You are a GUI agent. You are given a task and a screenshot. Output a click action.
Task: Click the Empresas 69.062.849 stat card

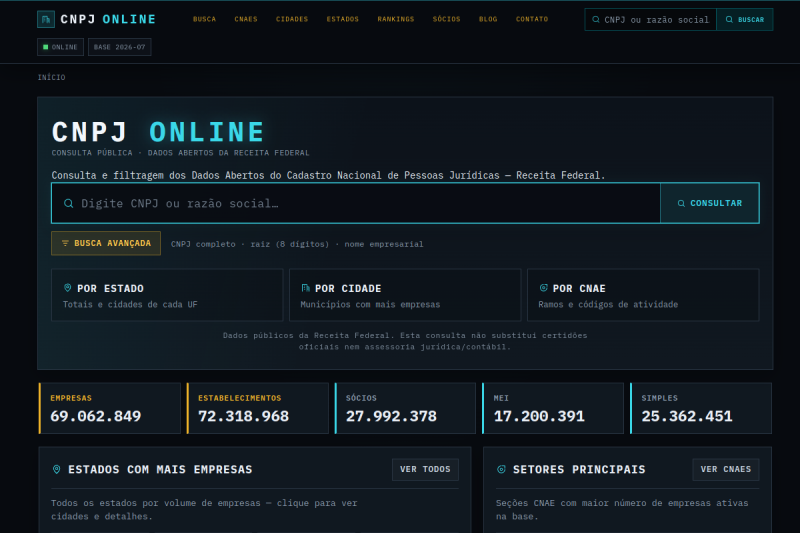(110, 408)
